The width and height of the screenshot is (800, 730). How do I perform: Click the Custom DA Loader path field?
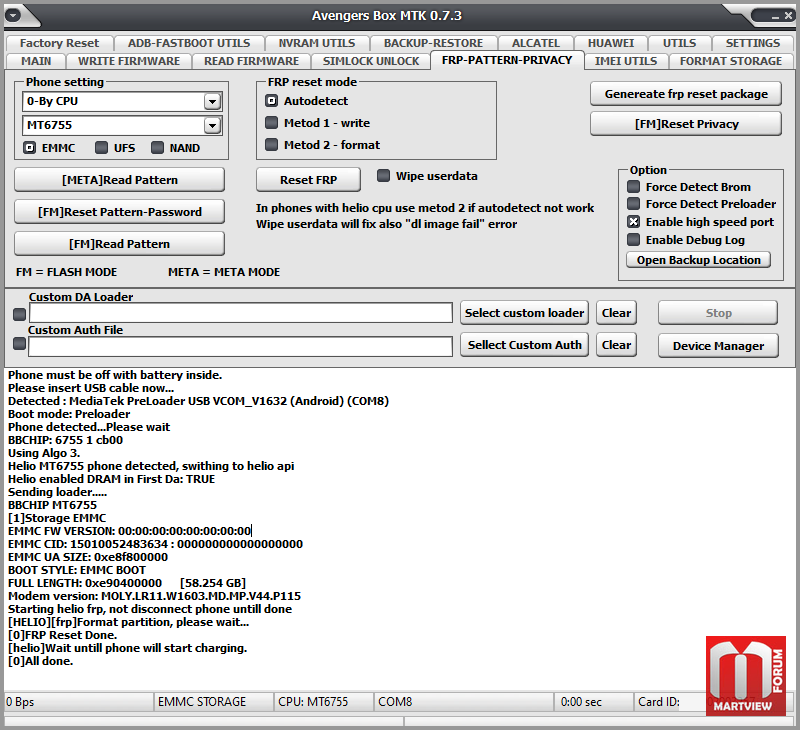pos(240,313)
